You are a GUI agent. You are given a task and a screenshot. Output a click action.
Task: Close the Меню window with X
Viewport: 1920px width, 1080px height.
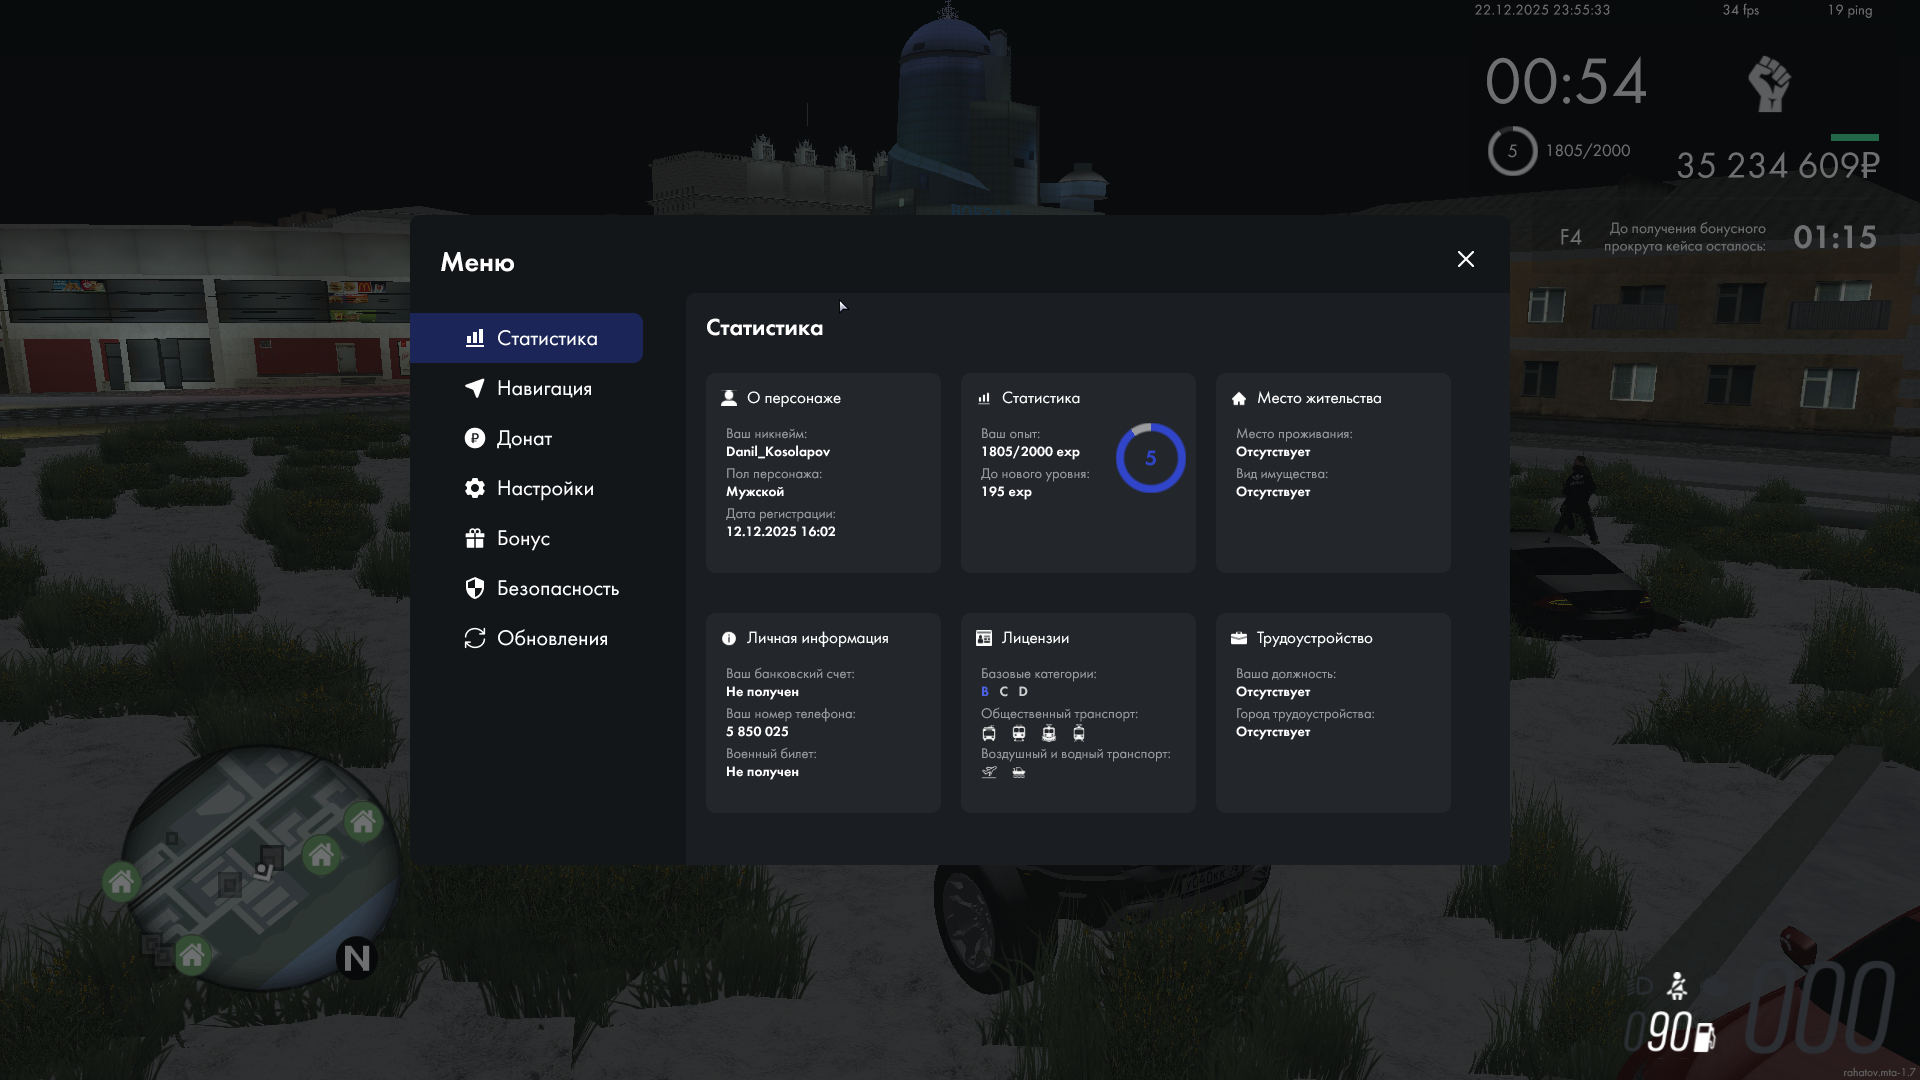[x=1465, y=259]
